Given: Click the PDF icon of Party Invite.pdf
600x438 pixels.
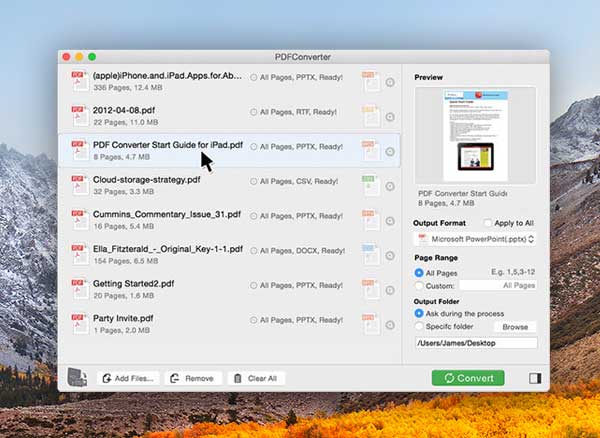Looking at the screenshot, I should [80, 324].
